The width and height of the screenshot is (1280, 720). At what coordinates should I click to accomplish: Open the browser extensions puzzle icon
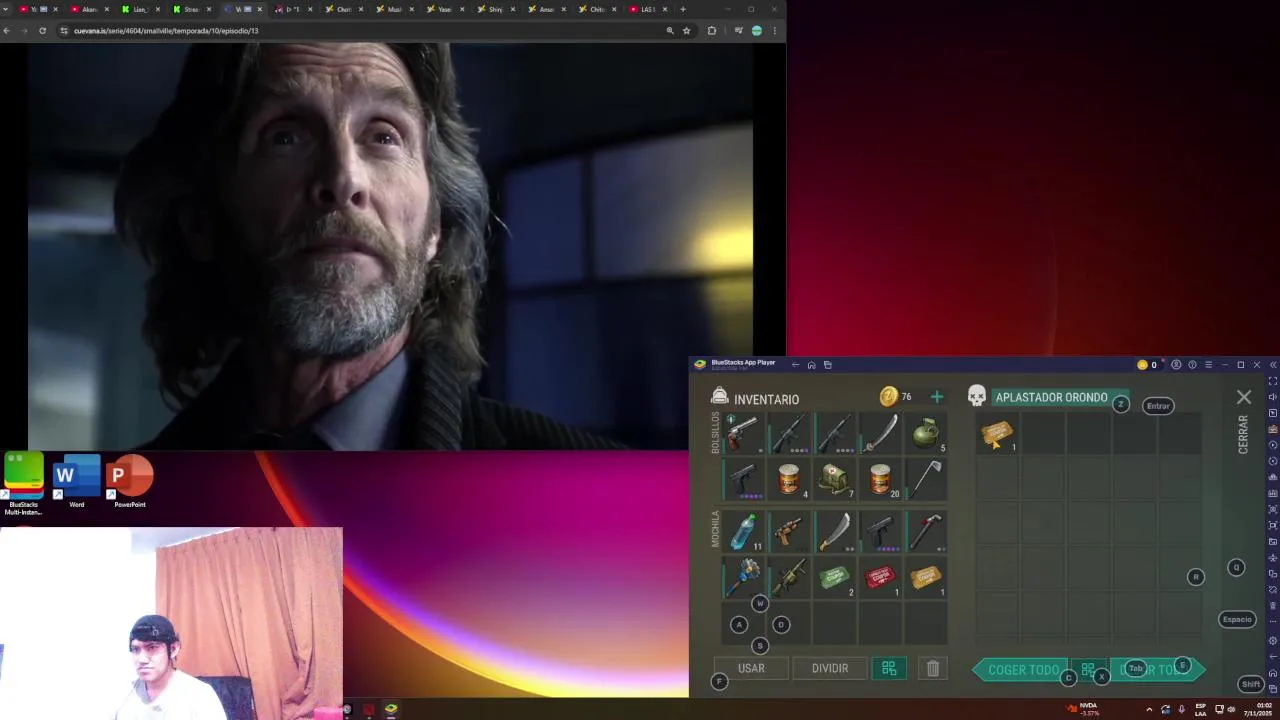coord(711,31)
